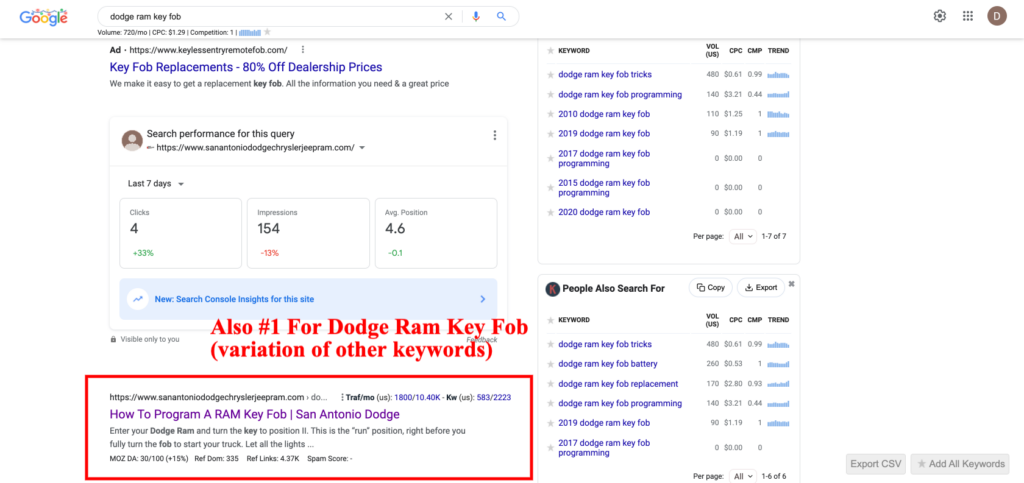This screenshot has height=483, width=1024.
Task: Click the "Visible only to you" text
Action: coord(150,339)
